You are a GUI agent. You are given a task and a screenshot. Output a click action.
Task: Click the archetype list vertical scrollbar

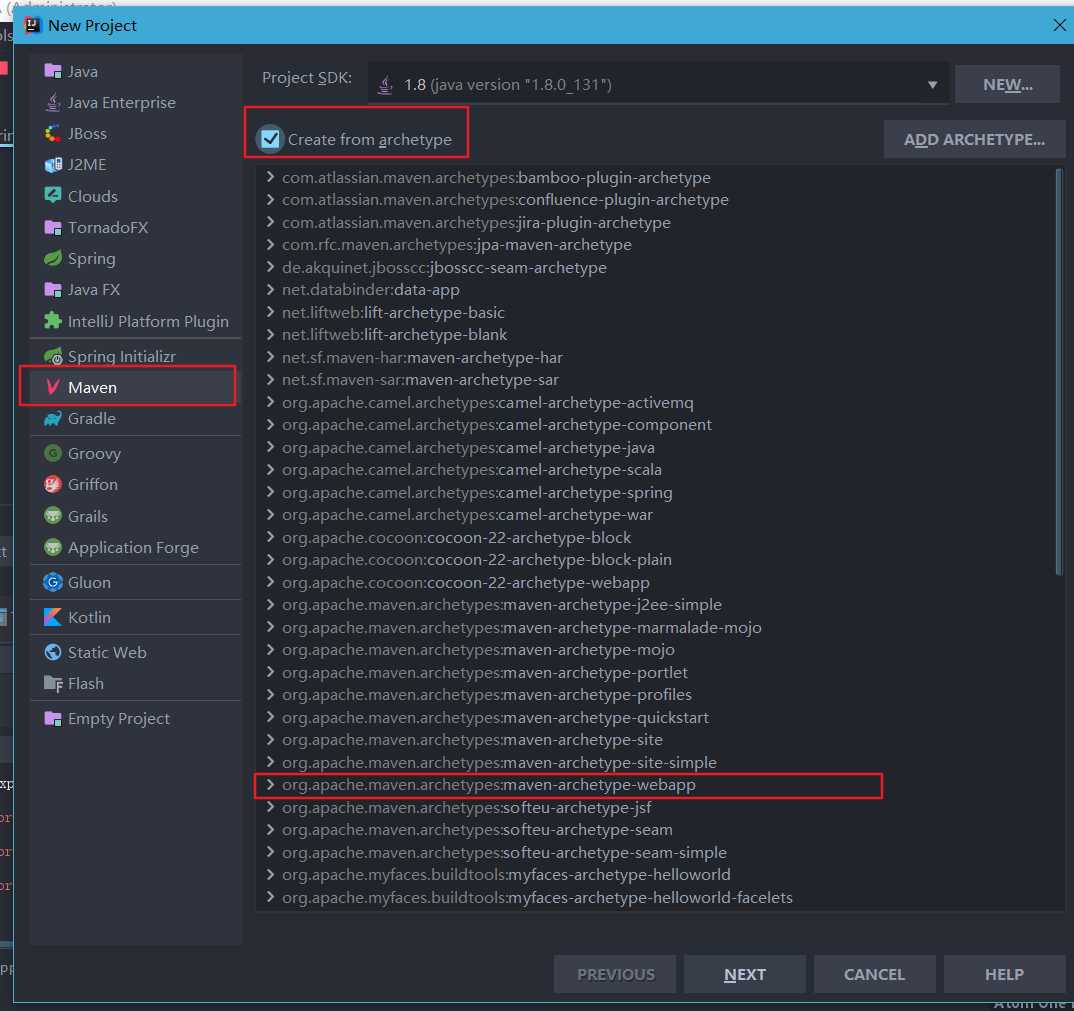[1059, 370]
